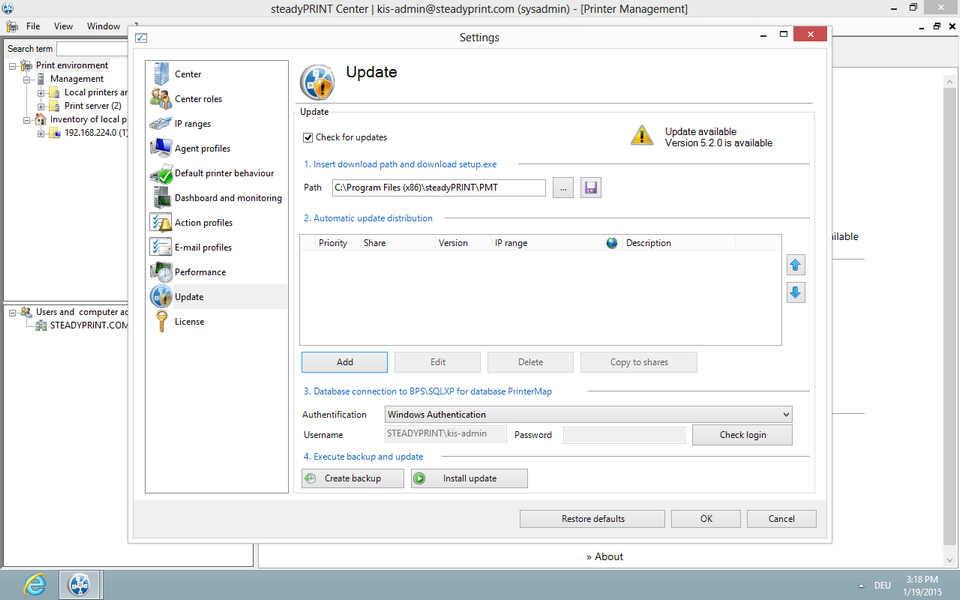Confirm settings with the OK button
Image resolution: width=960 pixels, height=600 pixels.
706,519
